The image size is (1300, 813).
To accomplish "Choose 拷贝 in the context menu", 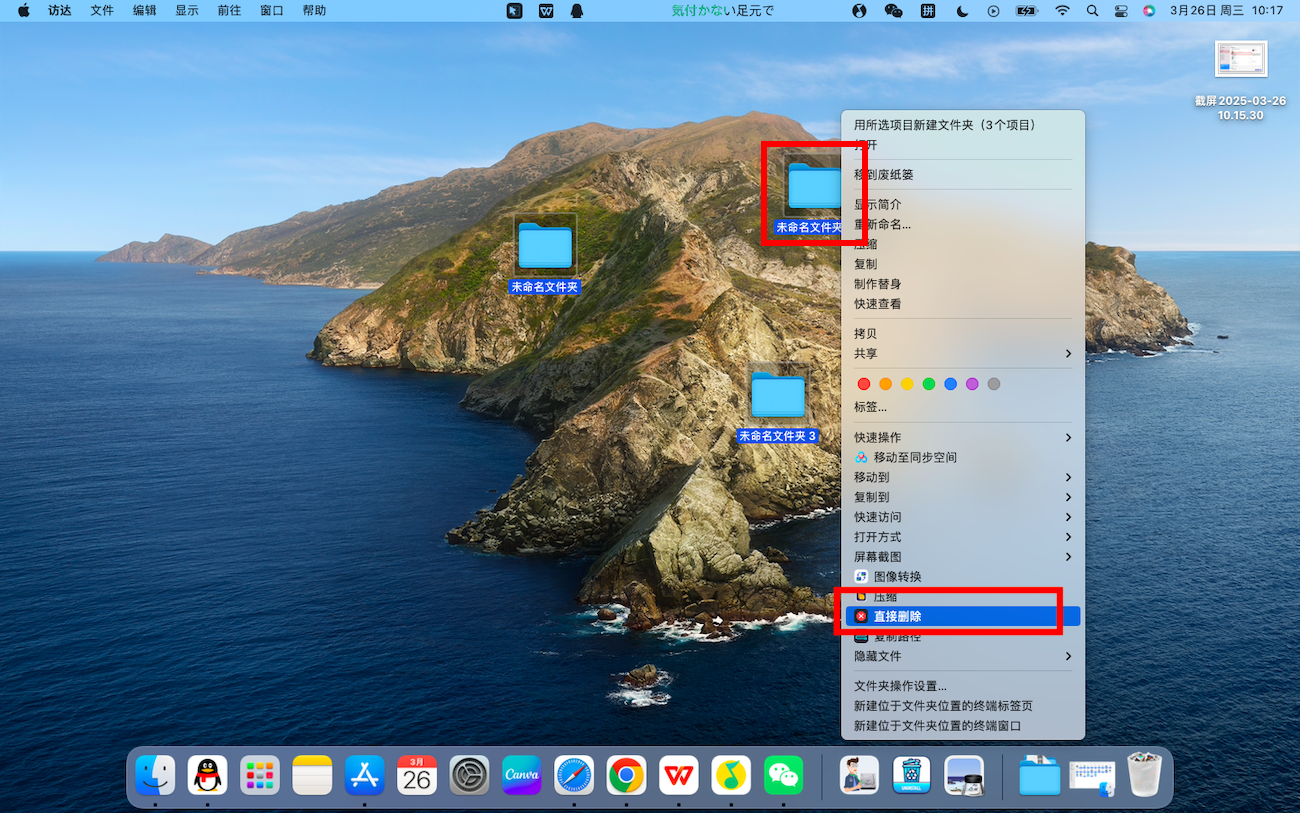I will pyautogui.click(x=963, y=334).
